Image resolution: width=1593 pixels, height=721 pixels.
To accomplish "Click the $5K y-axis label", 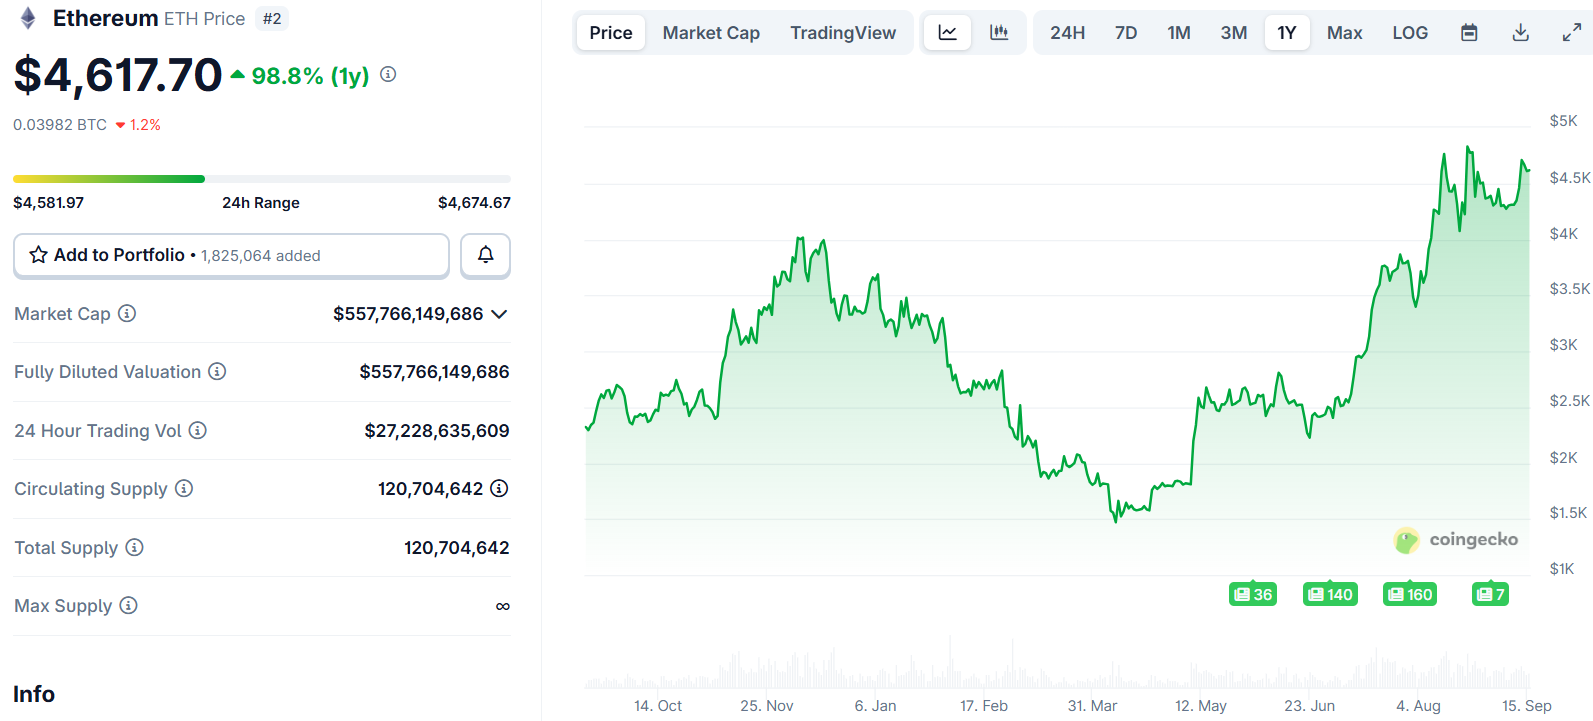I will click(1563, 121).
